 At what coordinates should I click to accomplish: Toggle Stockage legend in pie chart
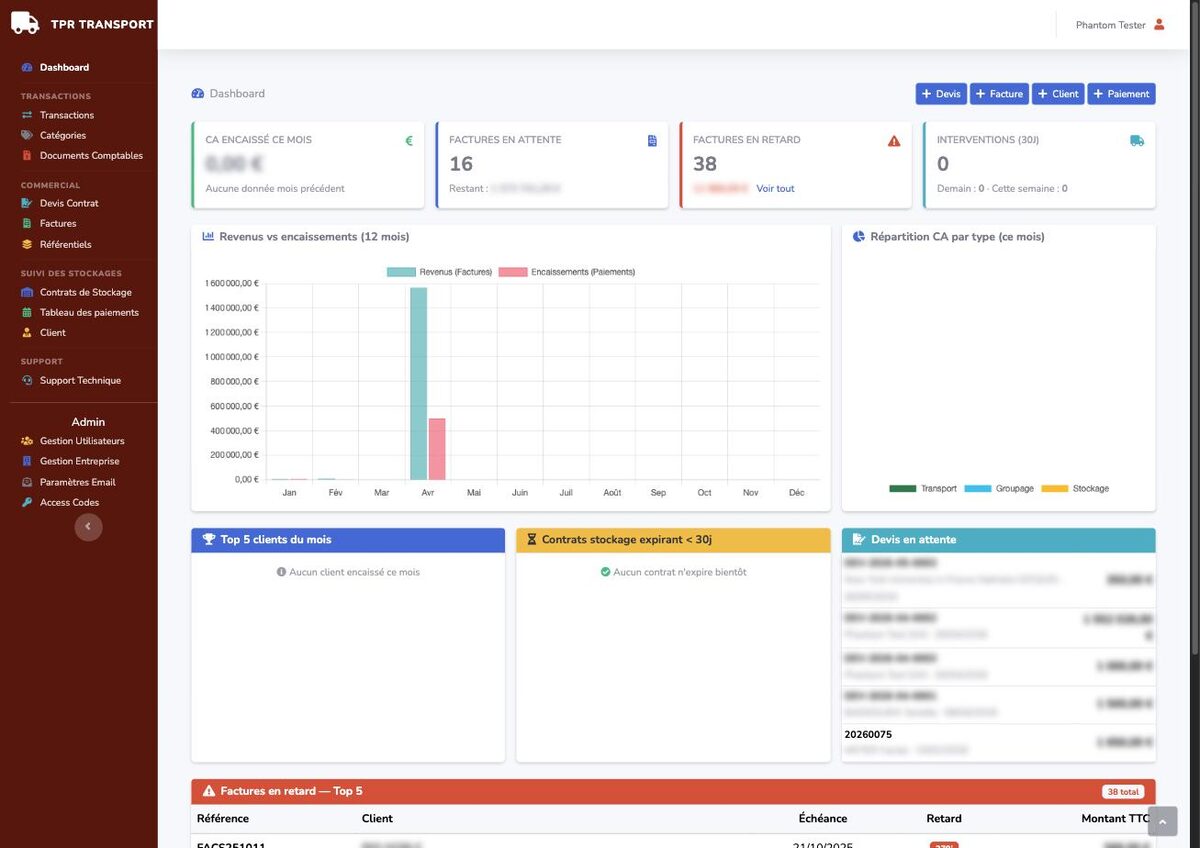point(1075,488)
